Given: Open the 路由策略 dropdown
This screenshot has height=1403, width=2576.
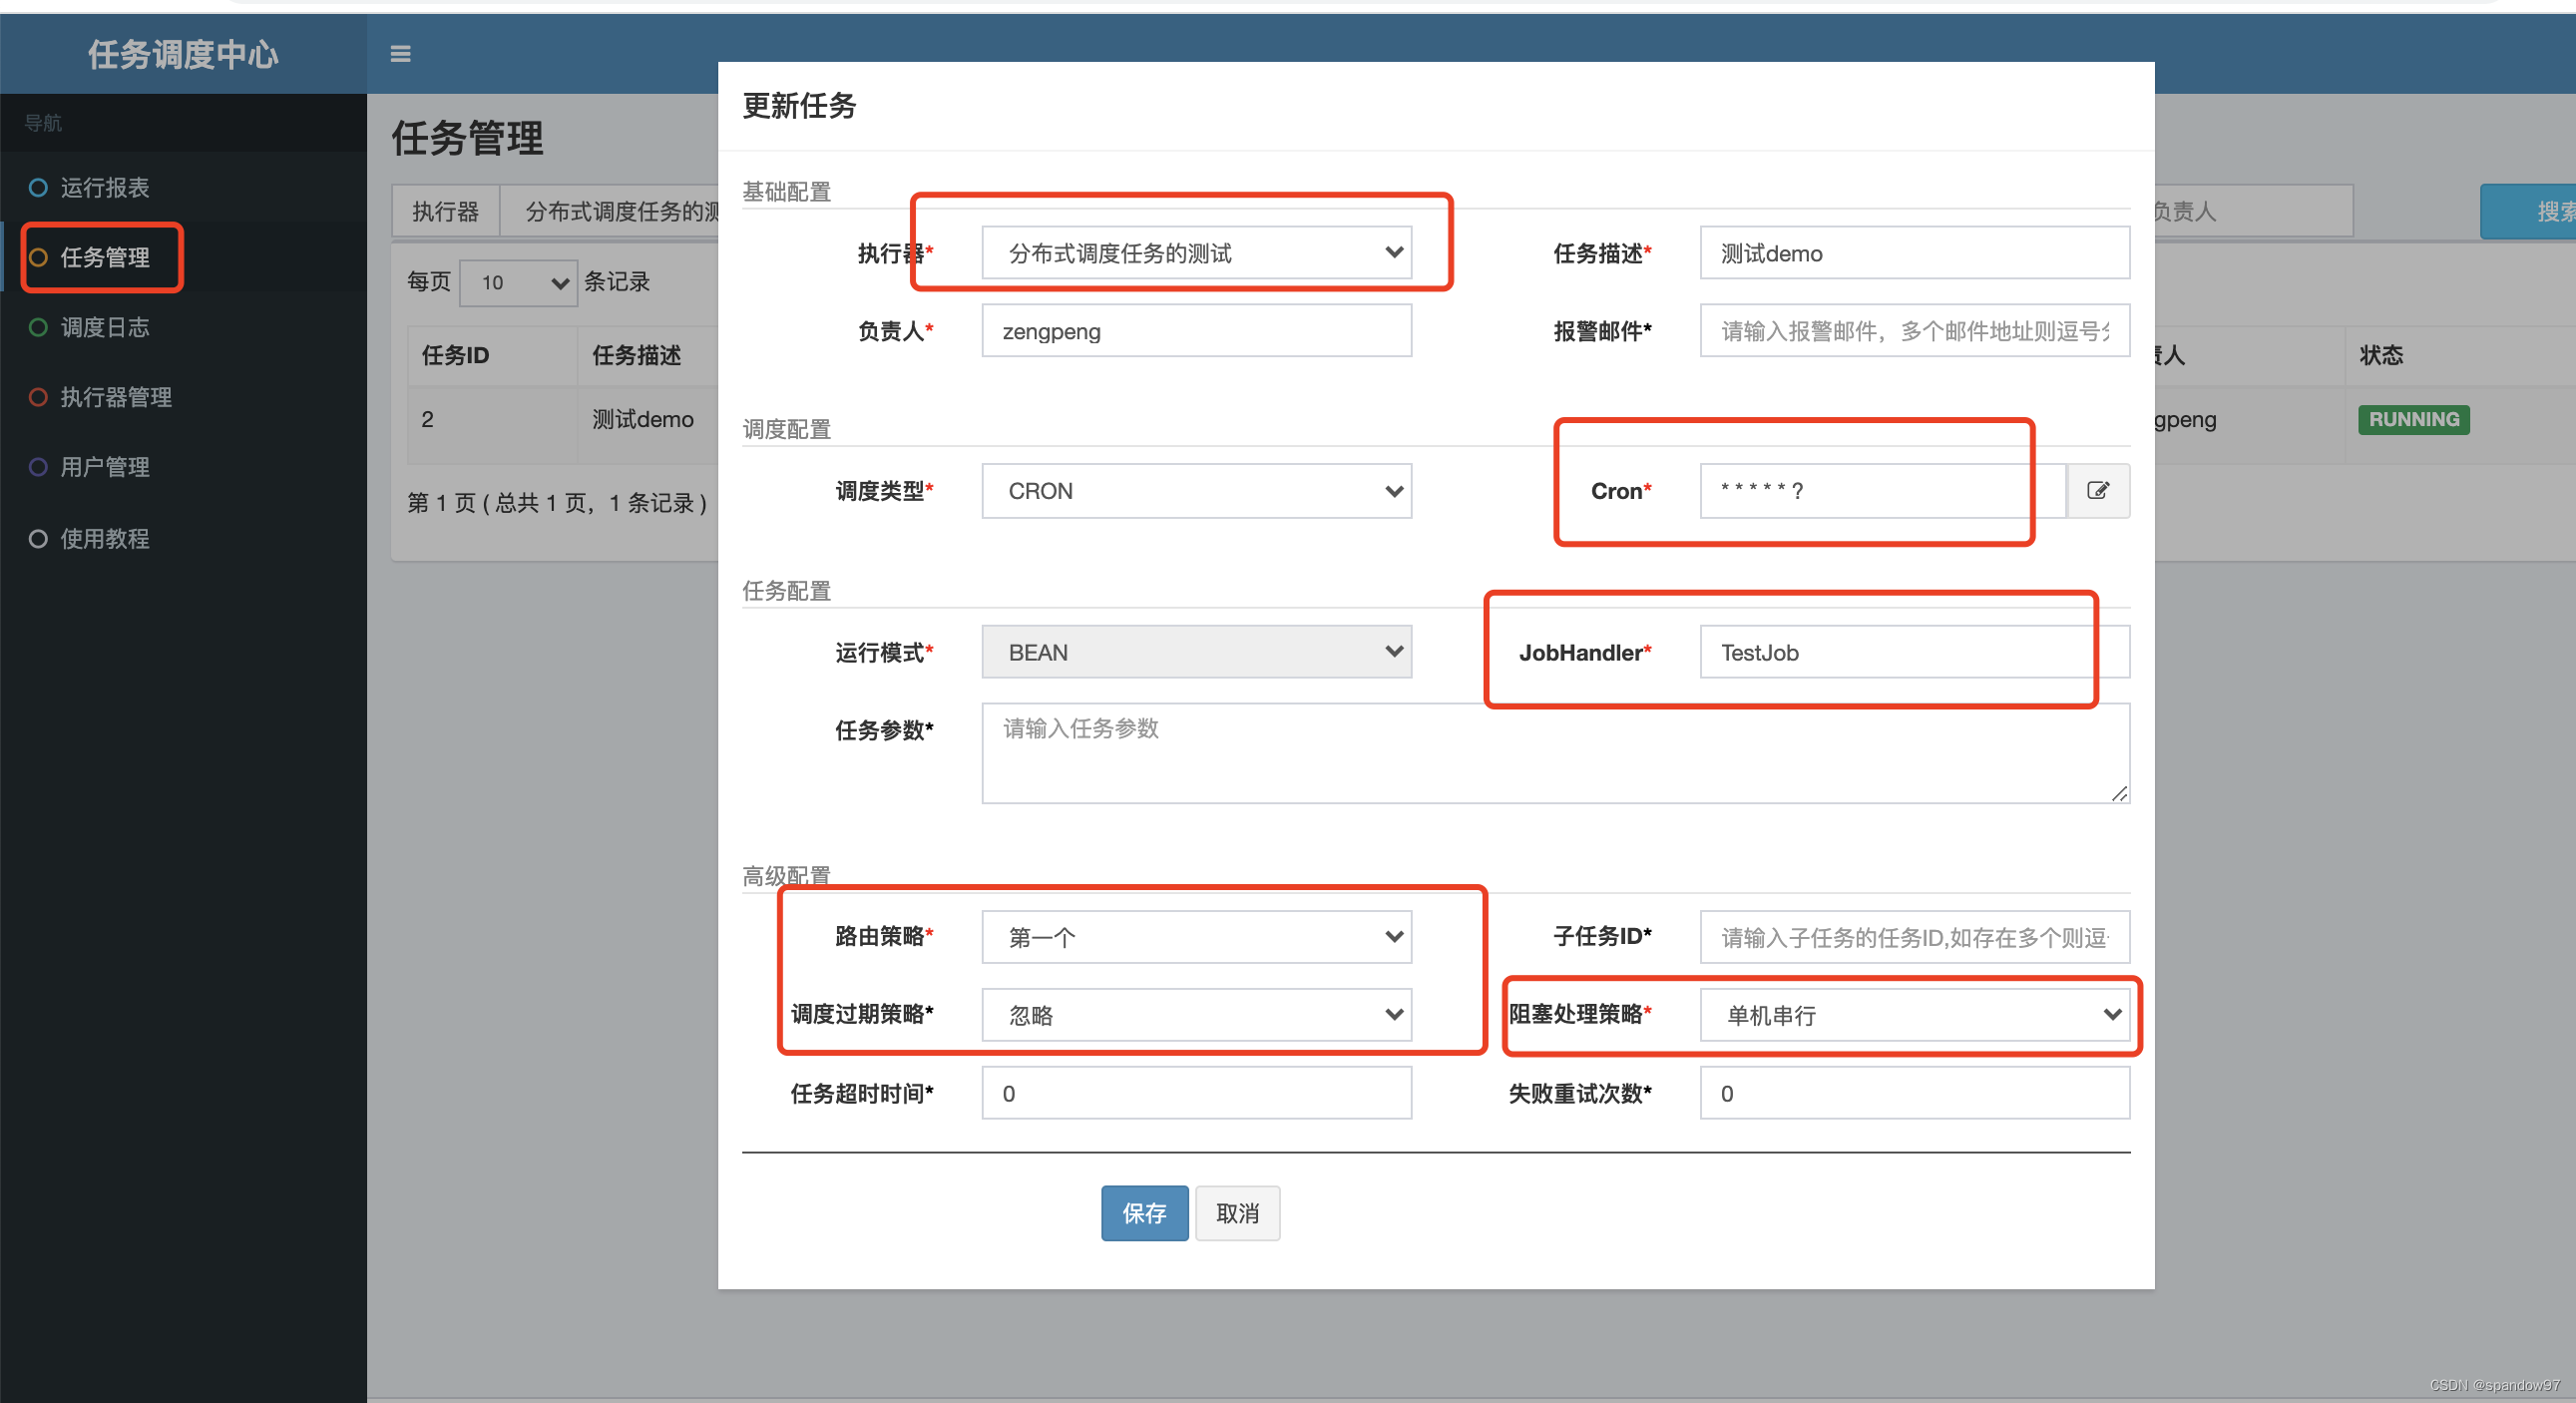Looking at the screenshot, I should (1196, 937).
